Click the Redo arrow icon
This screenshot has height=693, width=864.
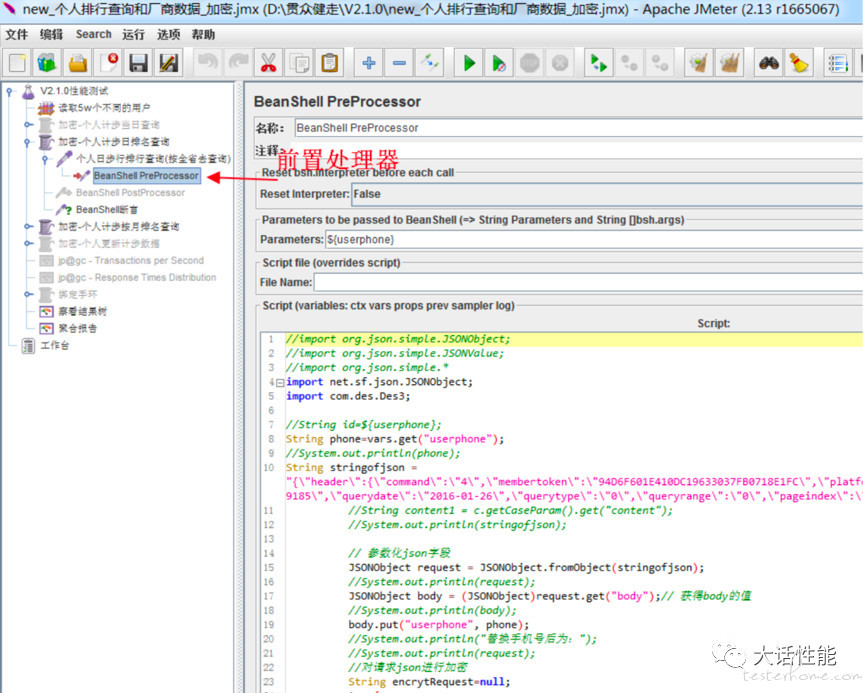pos(238,63)
